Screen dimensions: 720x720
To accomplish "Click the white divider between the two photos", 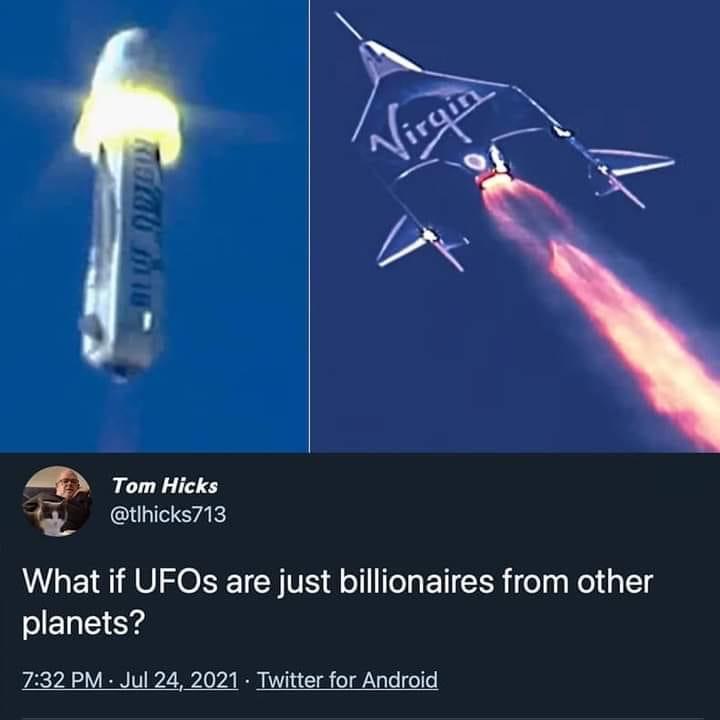I will 309,226.
